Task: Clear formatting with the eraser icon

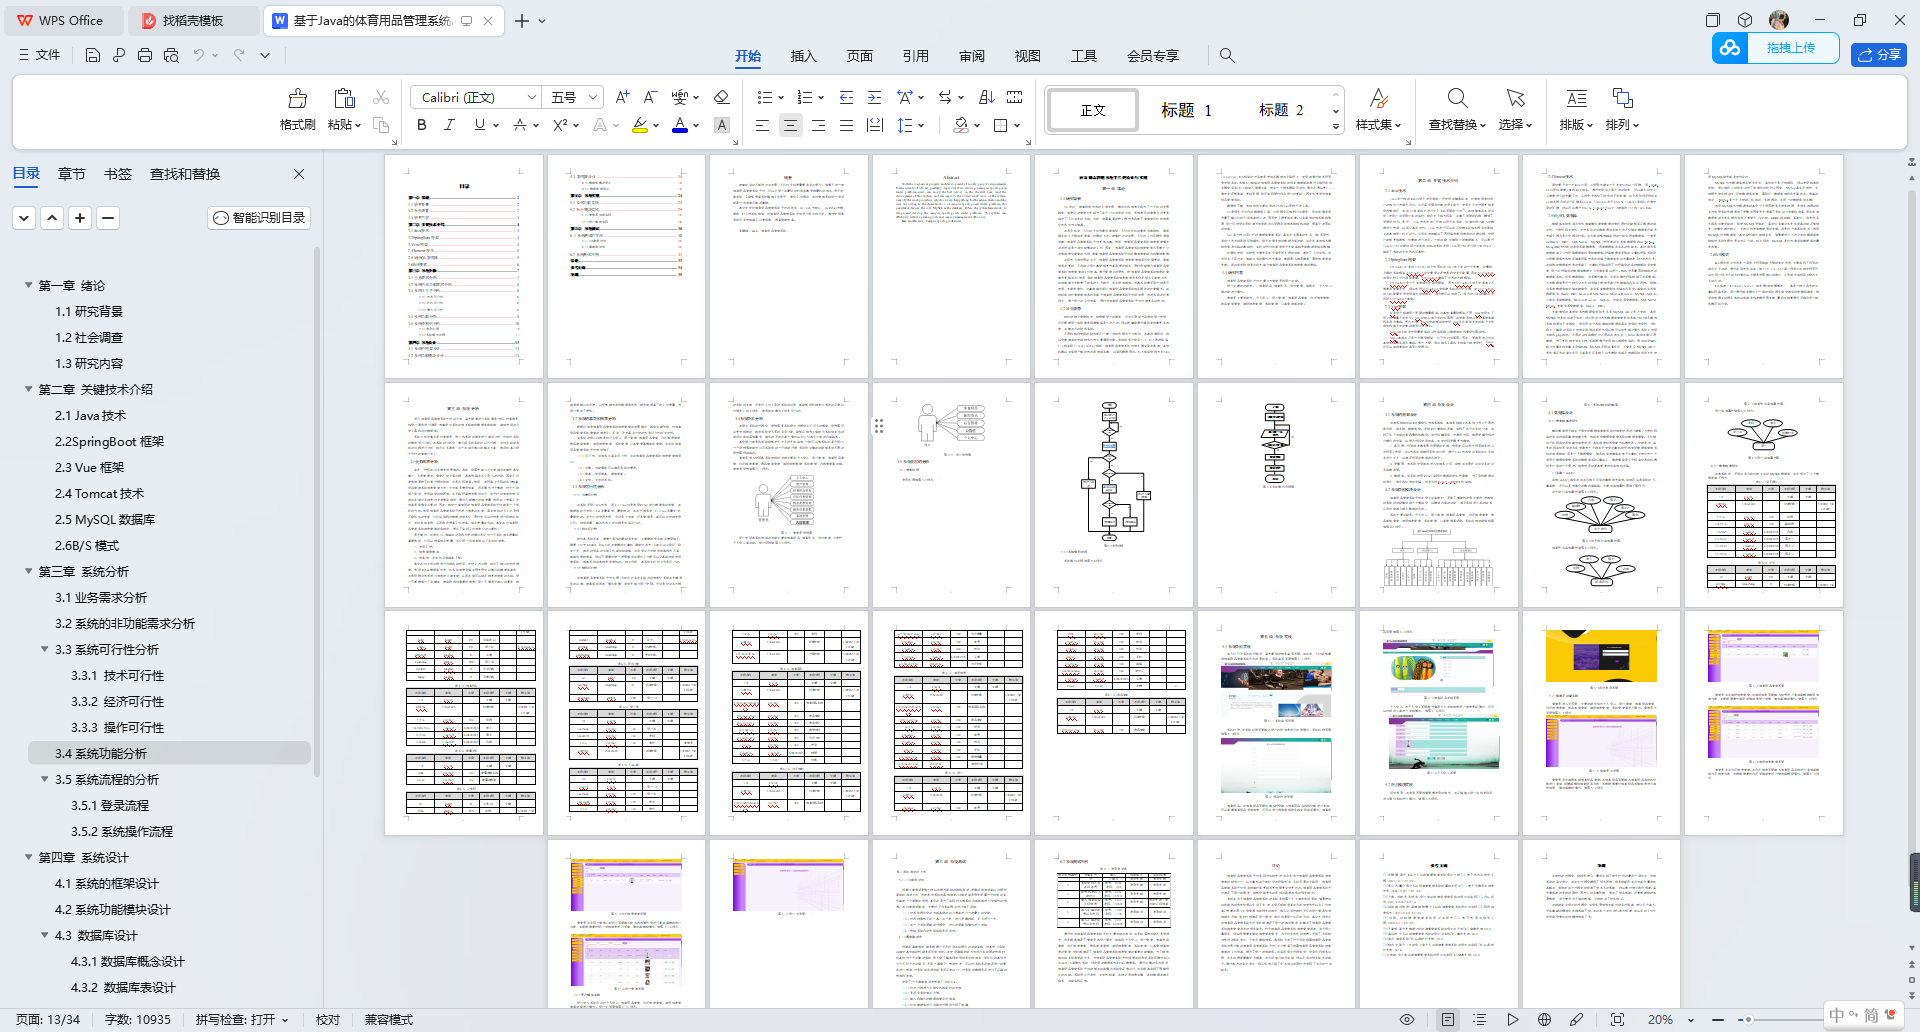Action: 721,97
